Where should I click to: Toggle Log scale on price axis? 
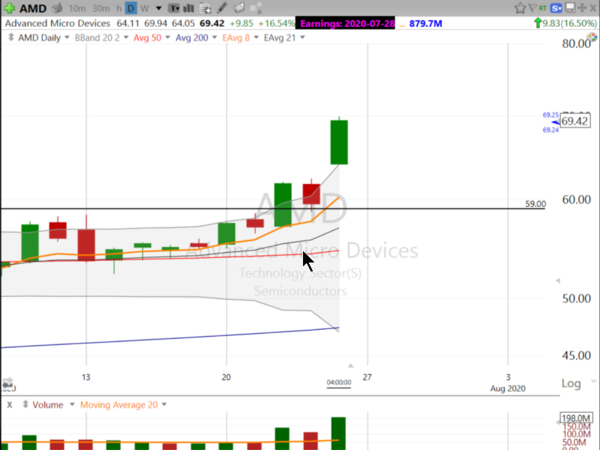572,383
